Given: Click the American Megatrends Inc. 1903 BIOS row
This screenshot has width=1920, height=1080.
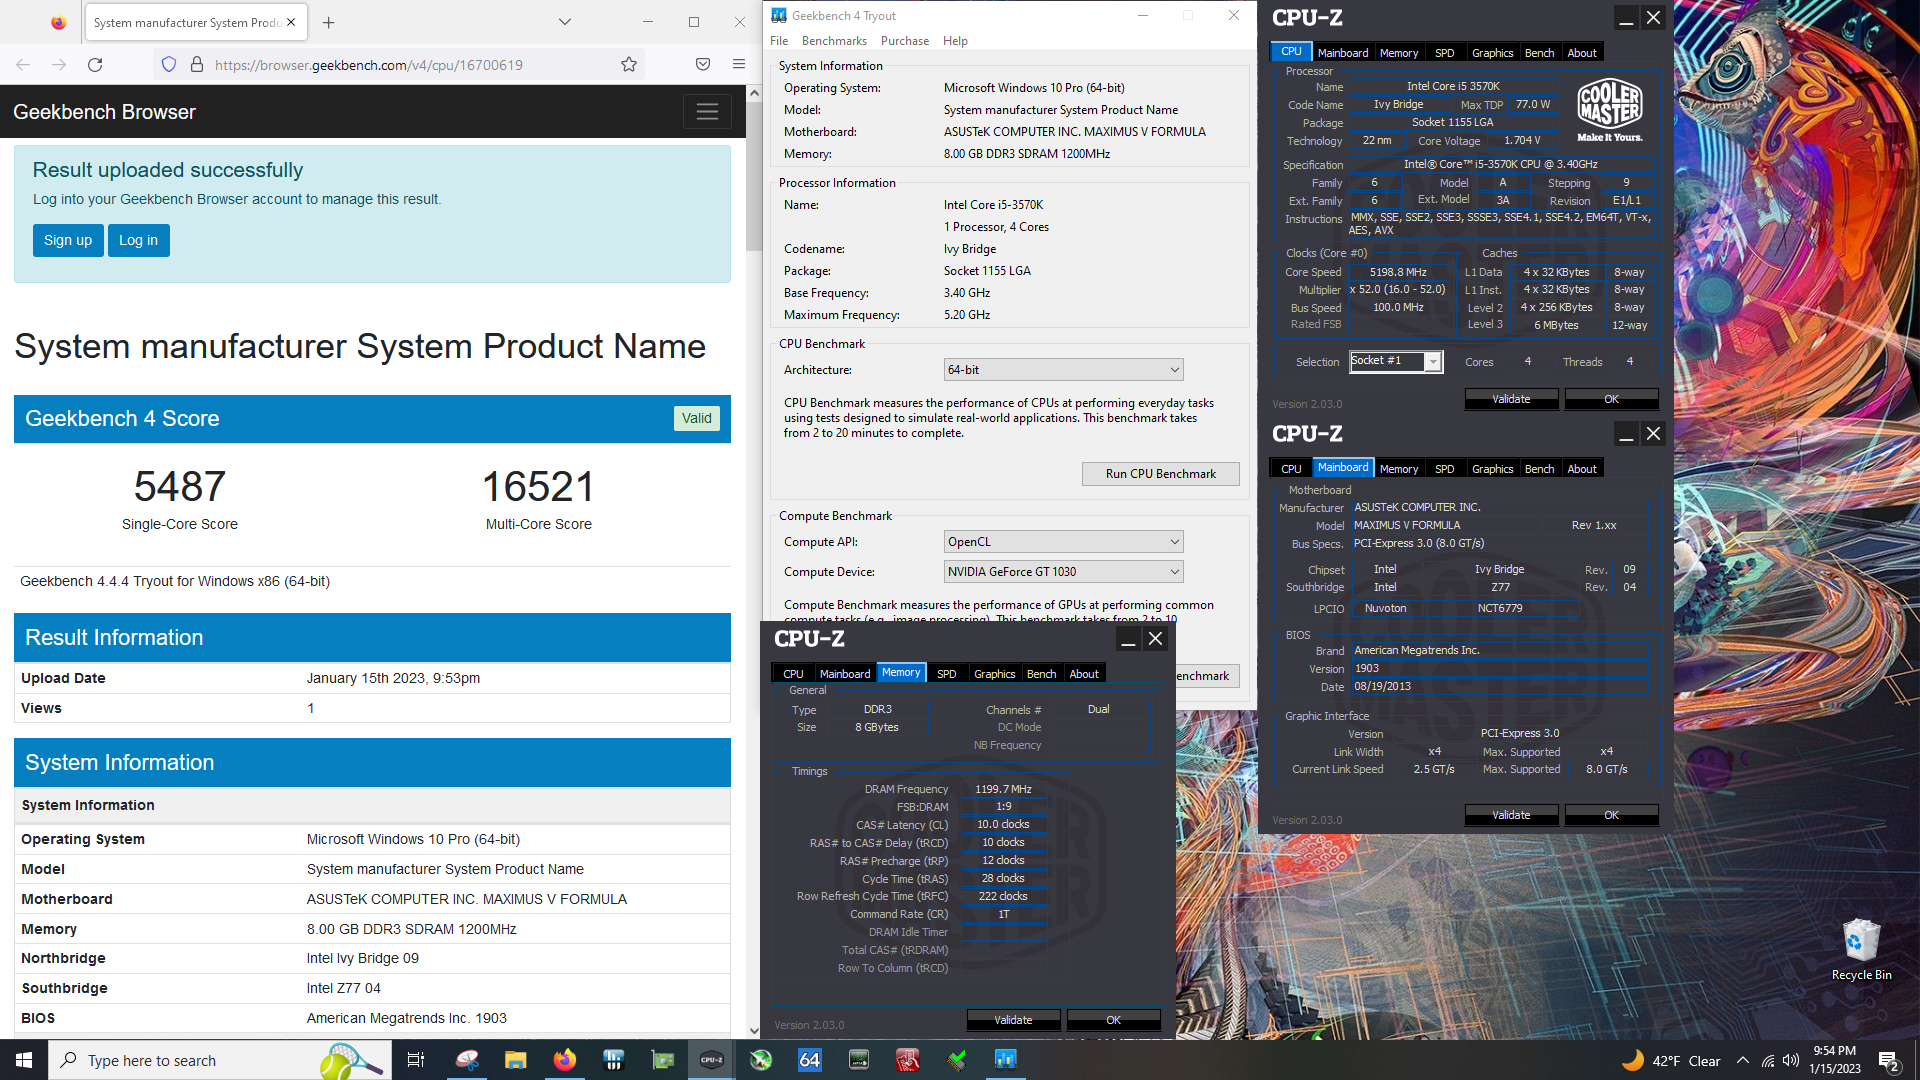Looking at the screenshot, I should tap(372, 1018).
